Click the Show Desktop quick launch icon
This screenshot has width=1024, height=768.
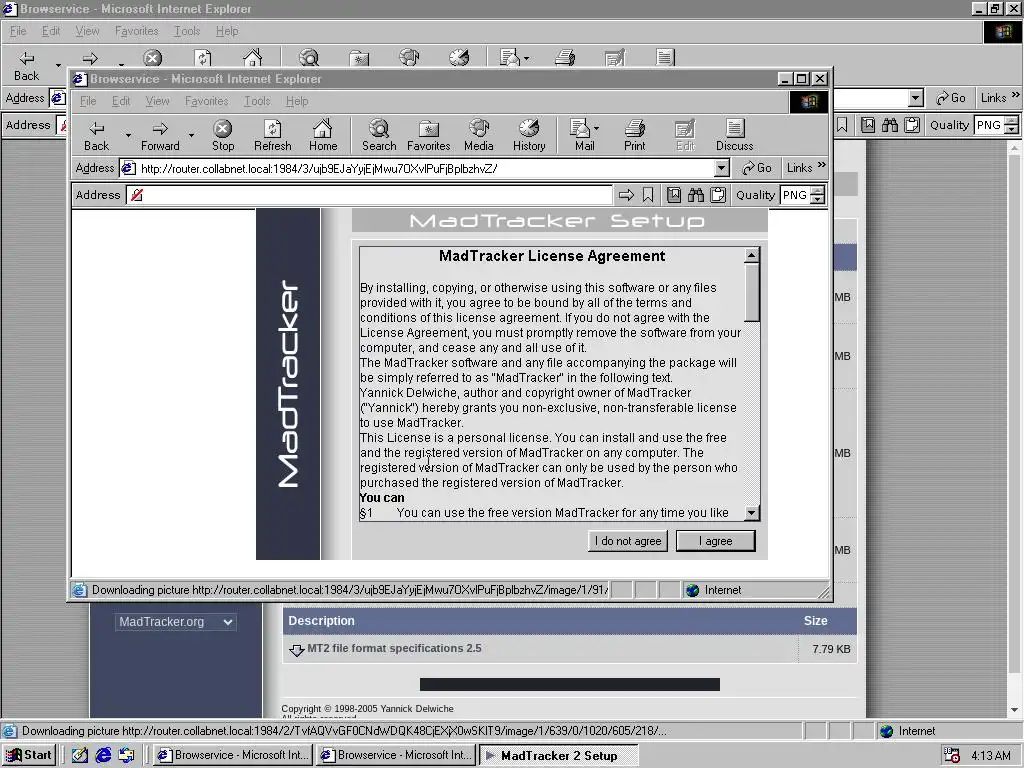[x=80, y=755]
